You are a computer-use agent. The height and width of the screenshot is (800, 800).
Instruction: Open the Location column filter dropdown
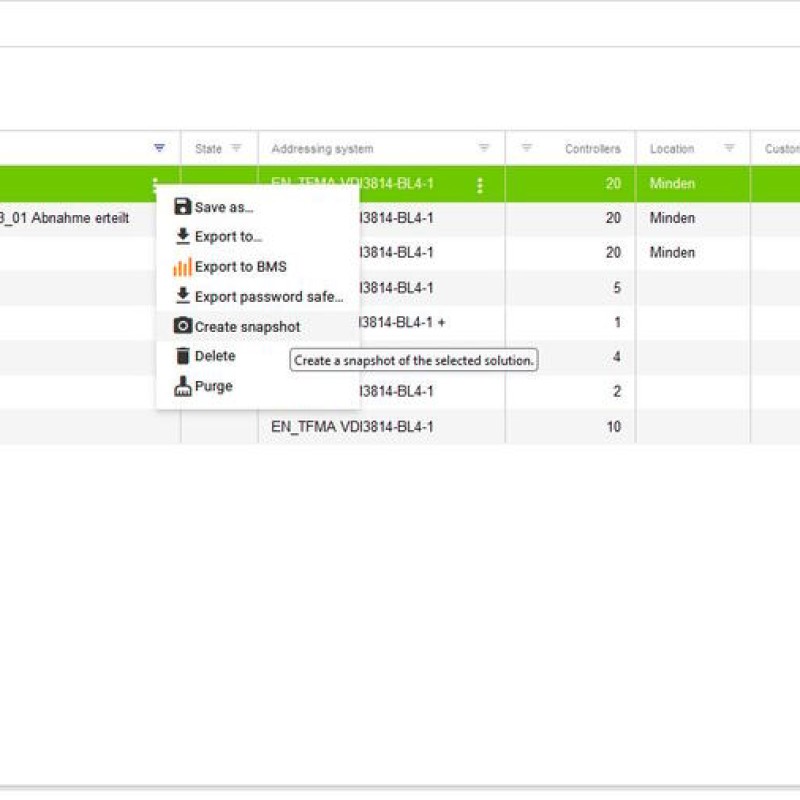click(729, 147)
